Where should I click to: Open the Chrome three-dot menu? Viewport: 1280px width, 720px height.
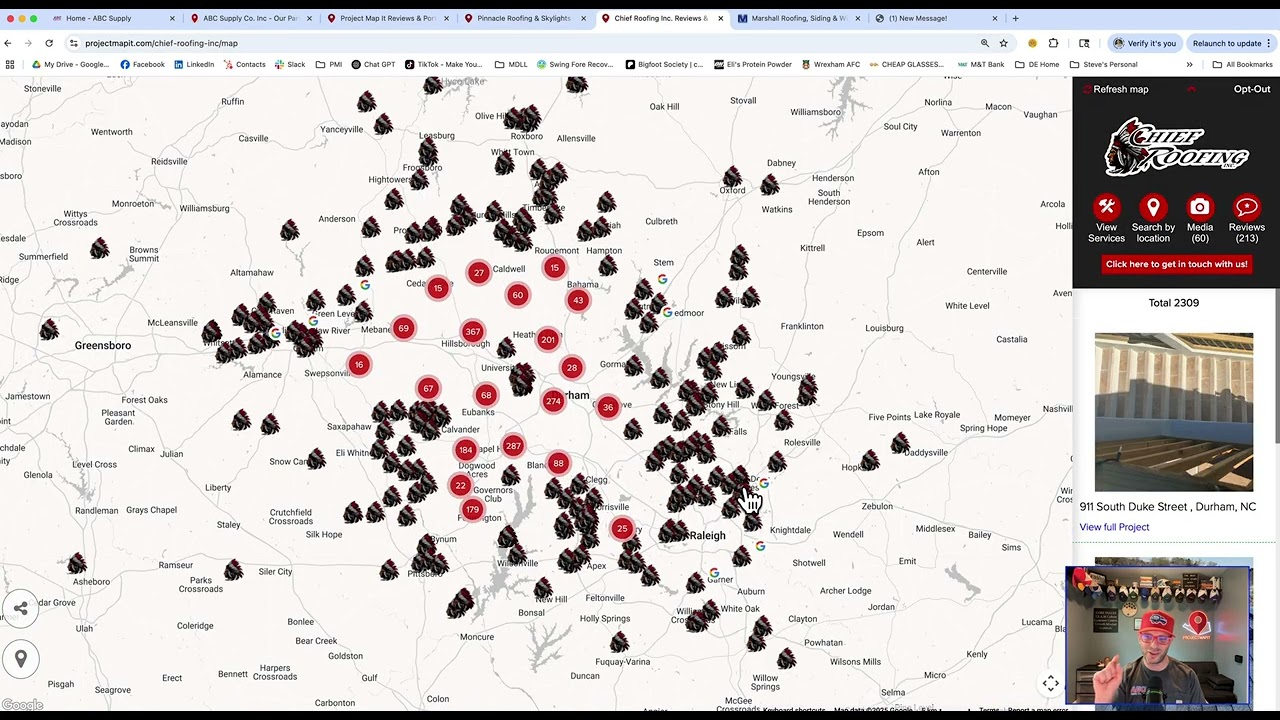click(1269, 43)
